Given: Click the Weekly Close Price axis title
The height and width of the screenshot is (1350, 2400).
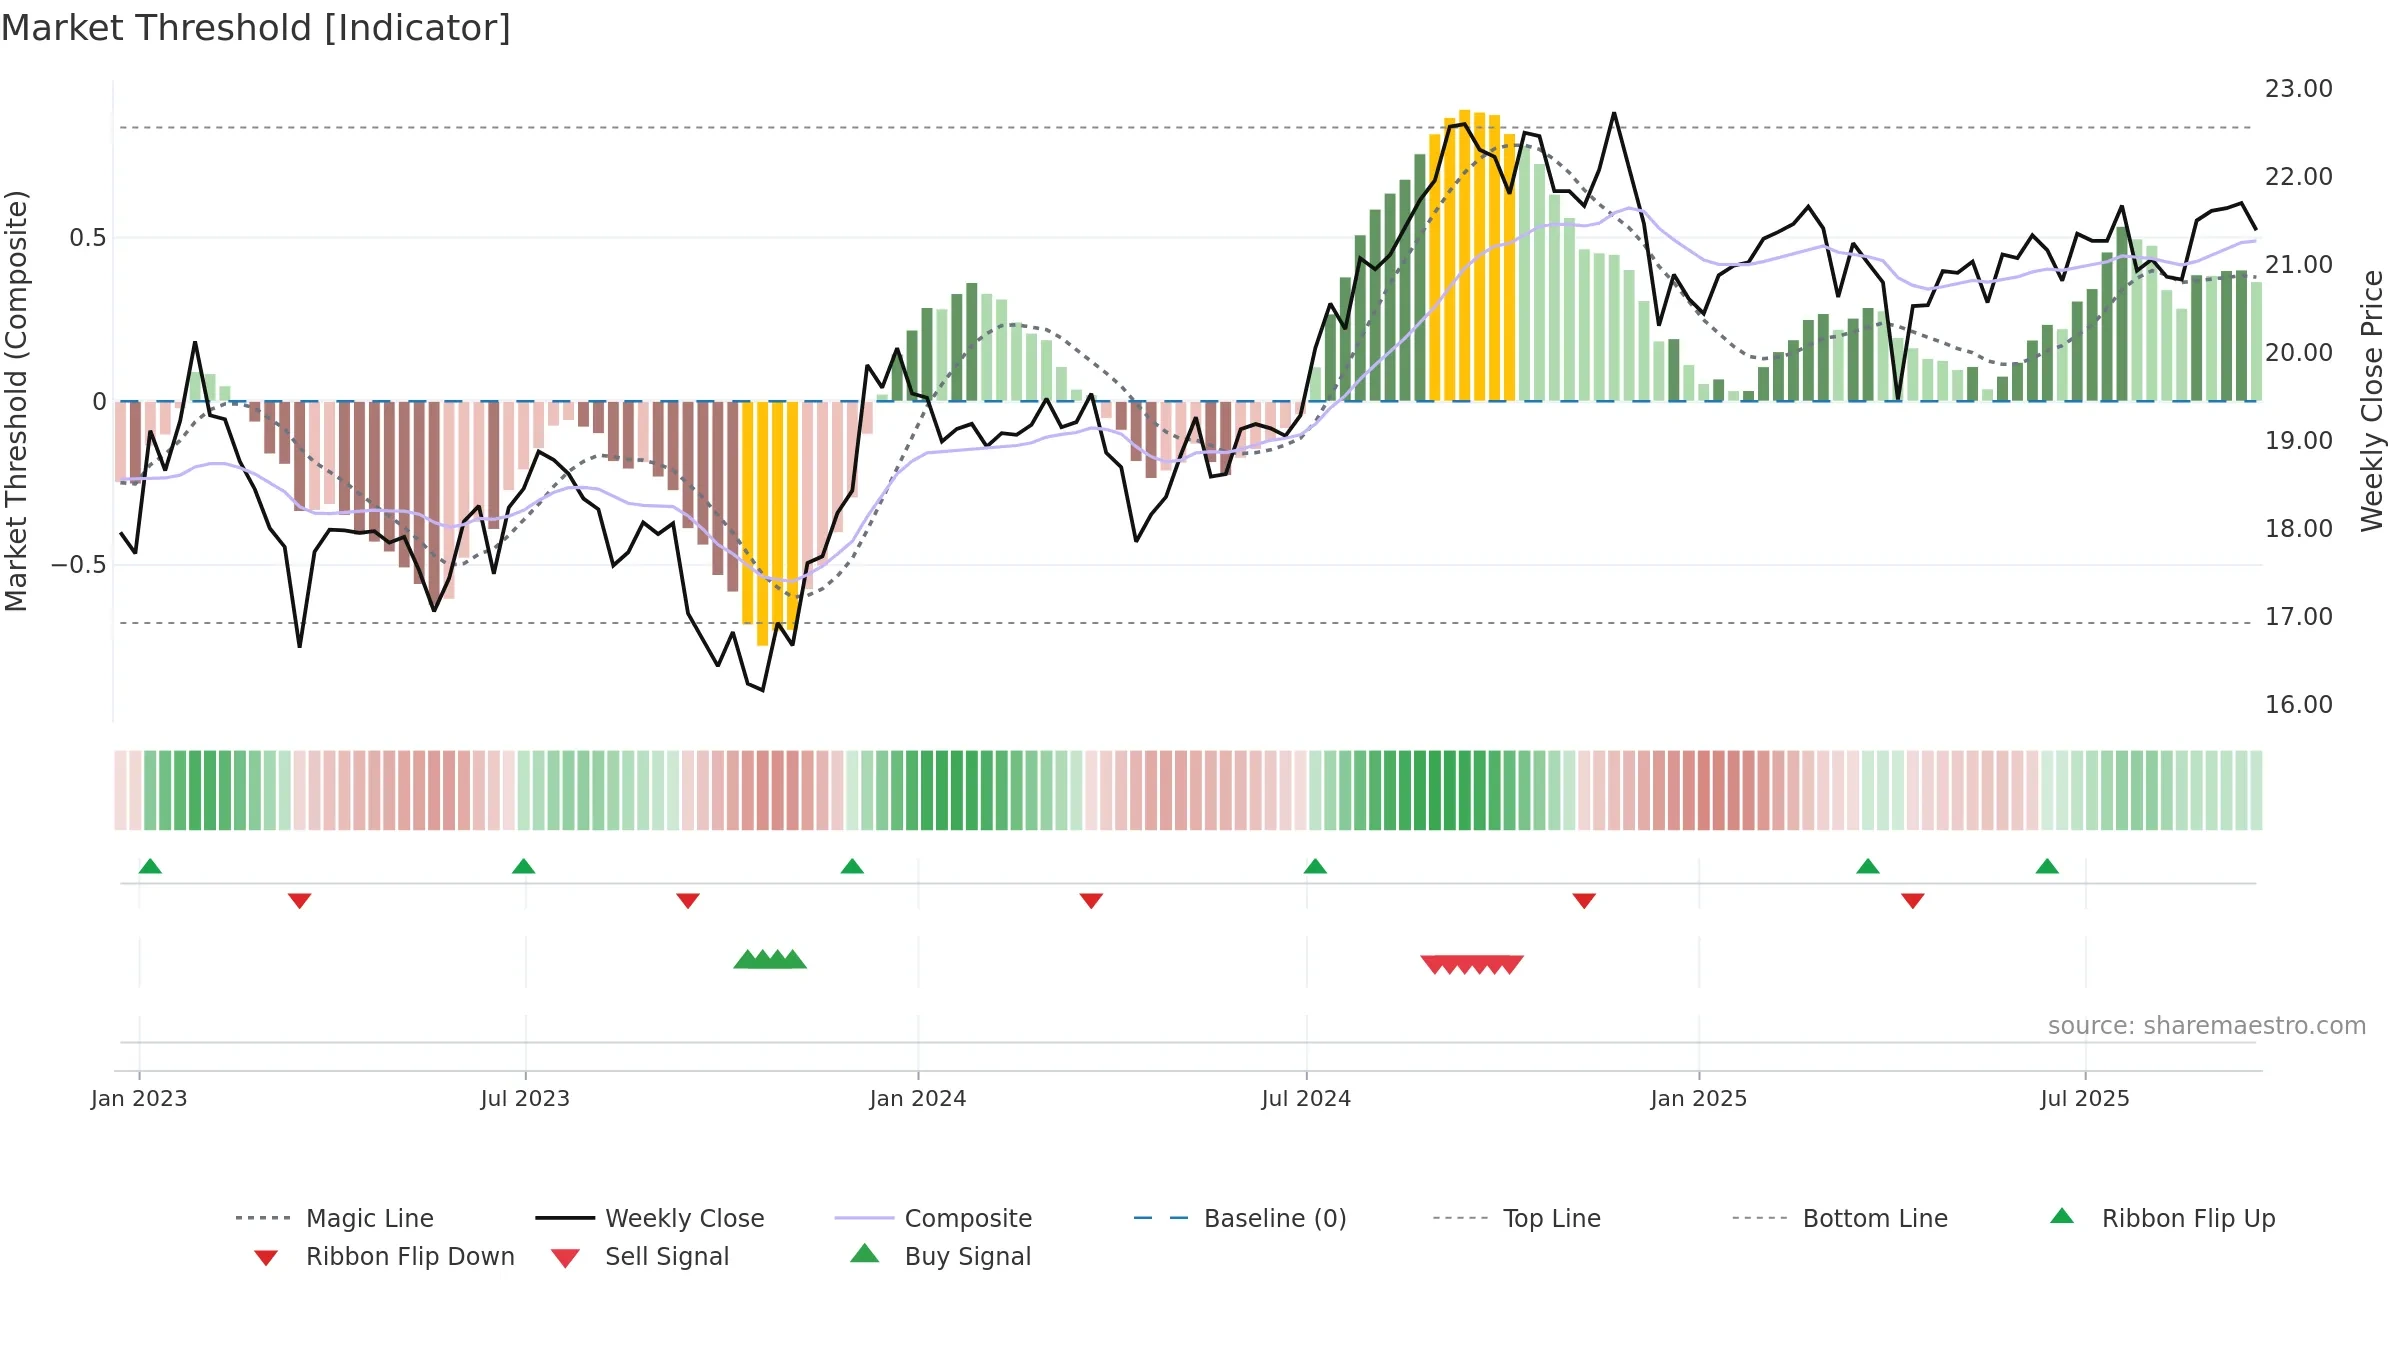Looking at the screenshot, I should click(2372, 401).
